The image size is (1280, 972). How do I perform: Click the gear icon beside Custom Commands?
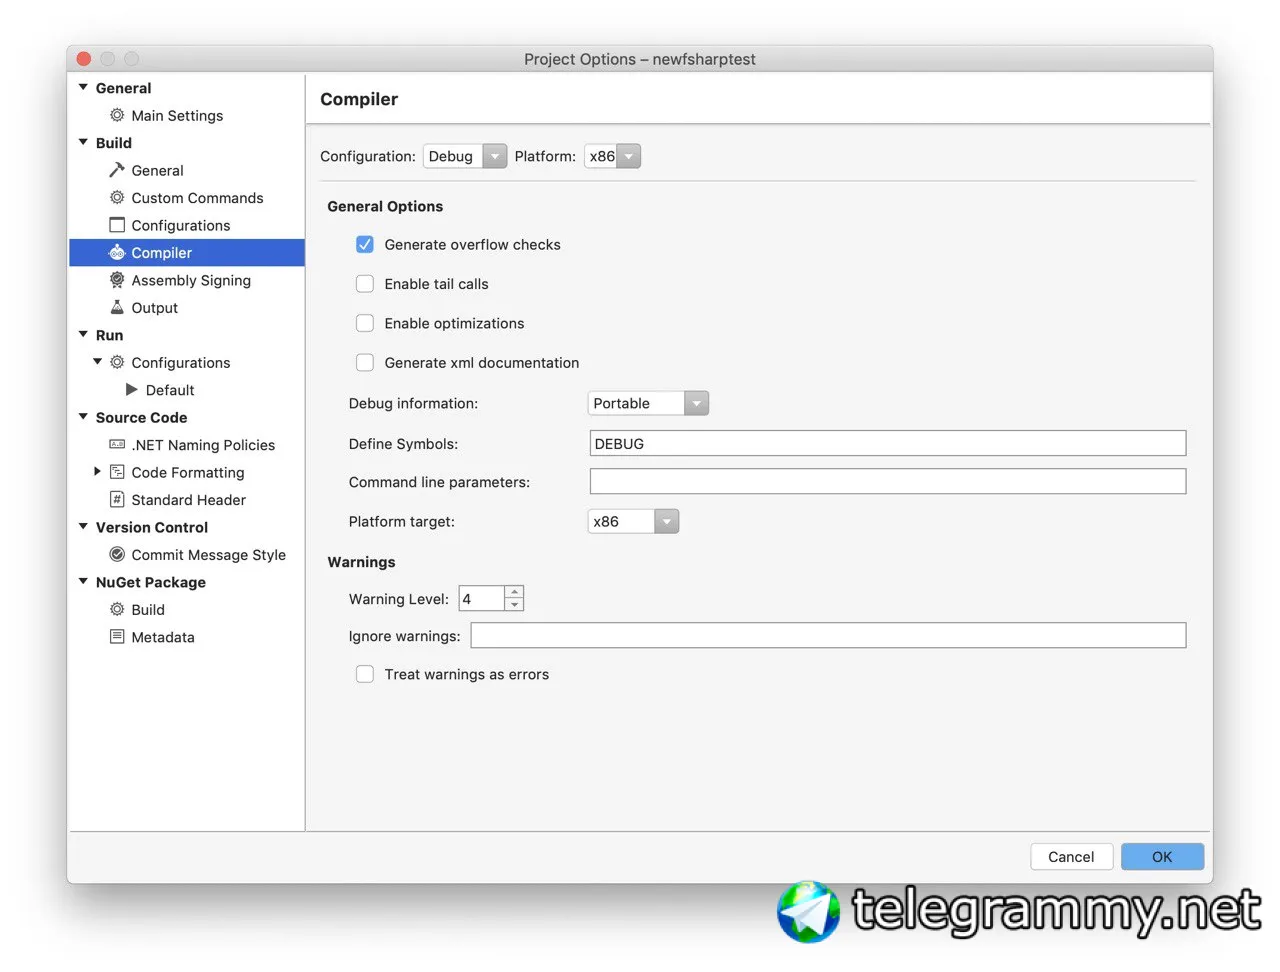coord(117,197)
